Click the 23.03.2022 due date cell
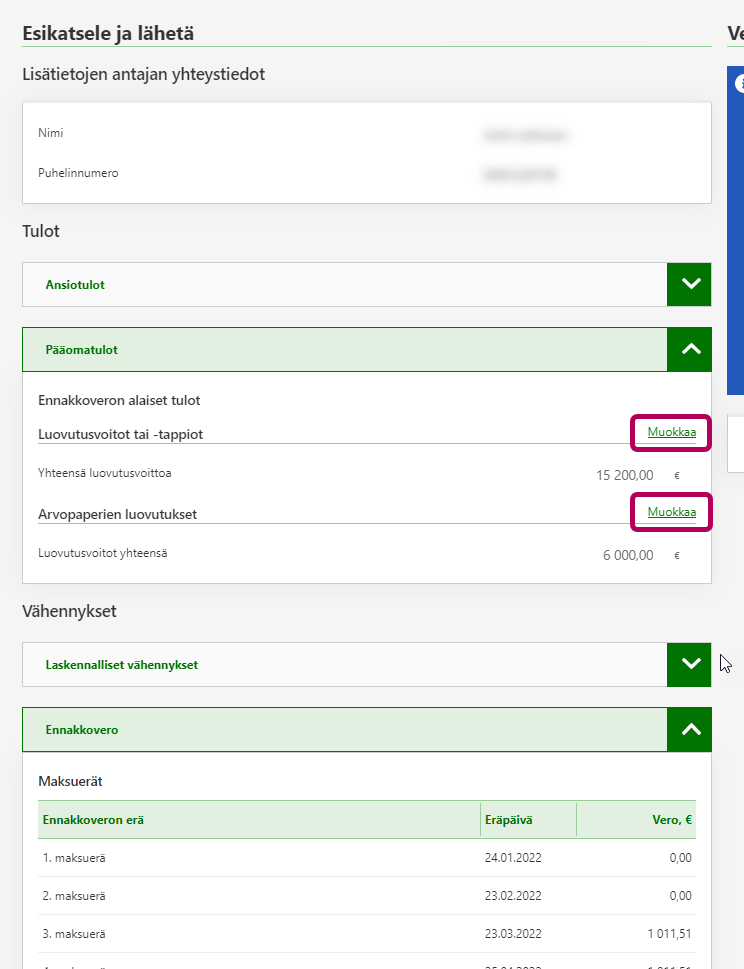 pyautogui.click(x=513, y=934)
